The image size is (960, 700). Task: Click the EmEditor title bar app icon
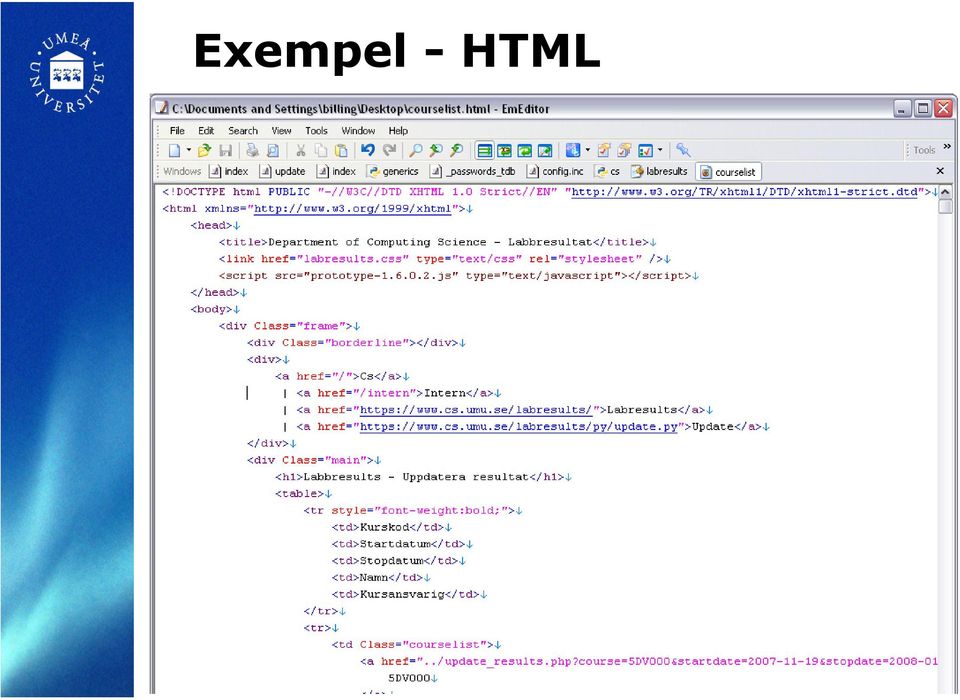click(162, 108)
